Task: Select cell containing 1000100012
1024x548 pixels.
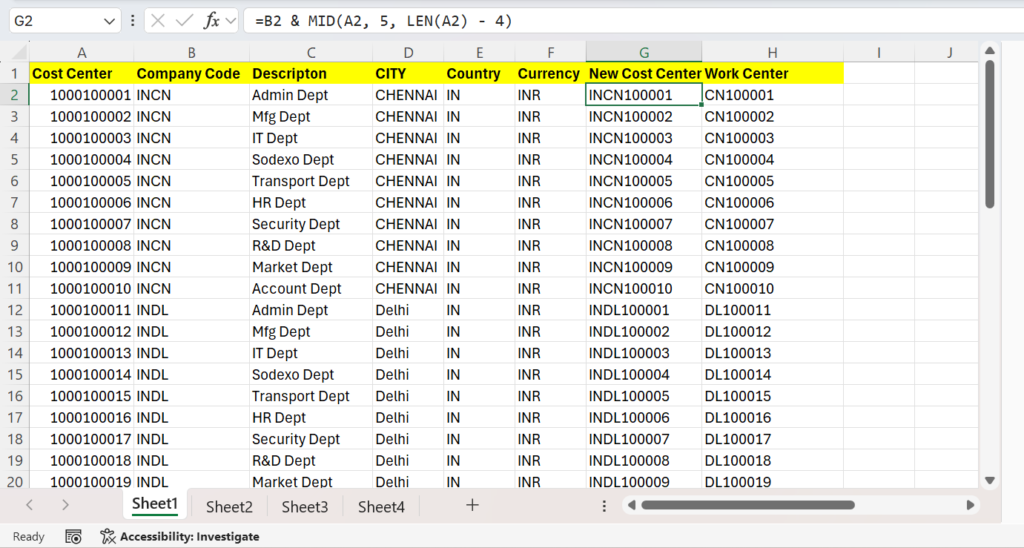Action: pyautogui.click(x=82, y=332)
